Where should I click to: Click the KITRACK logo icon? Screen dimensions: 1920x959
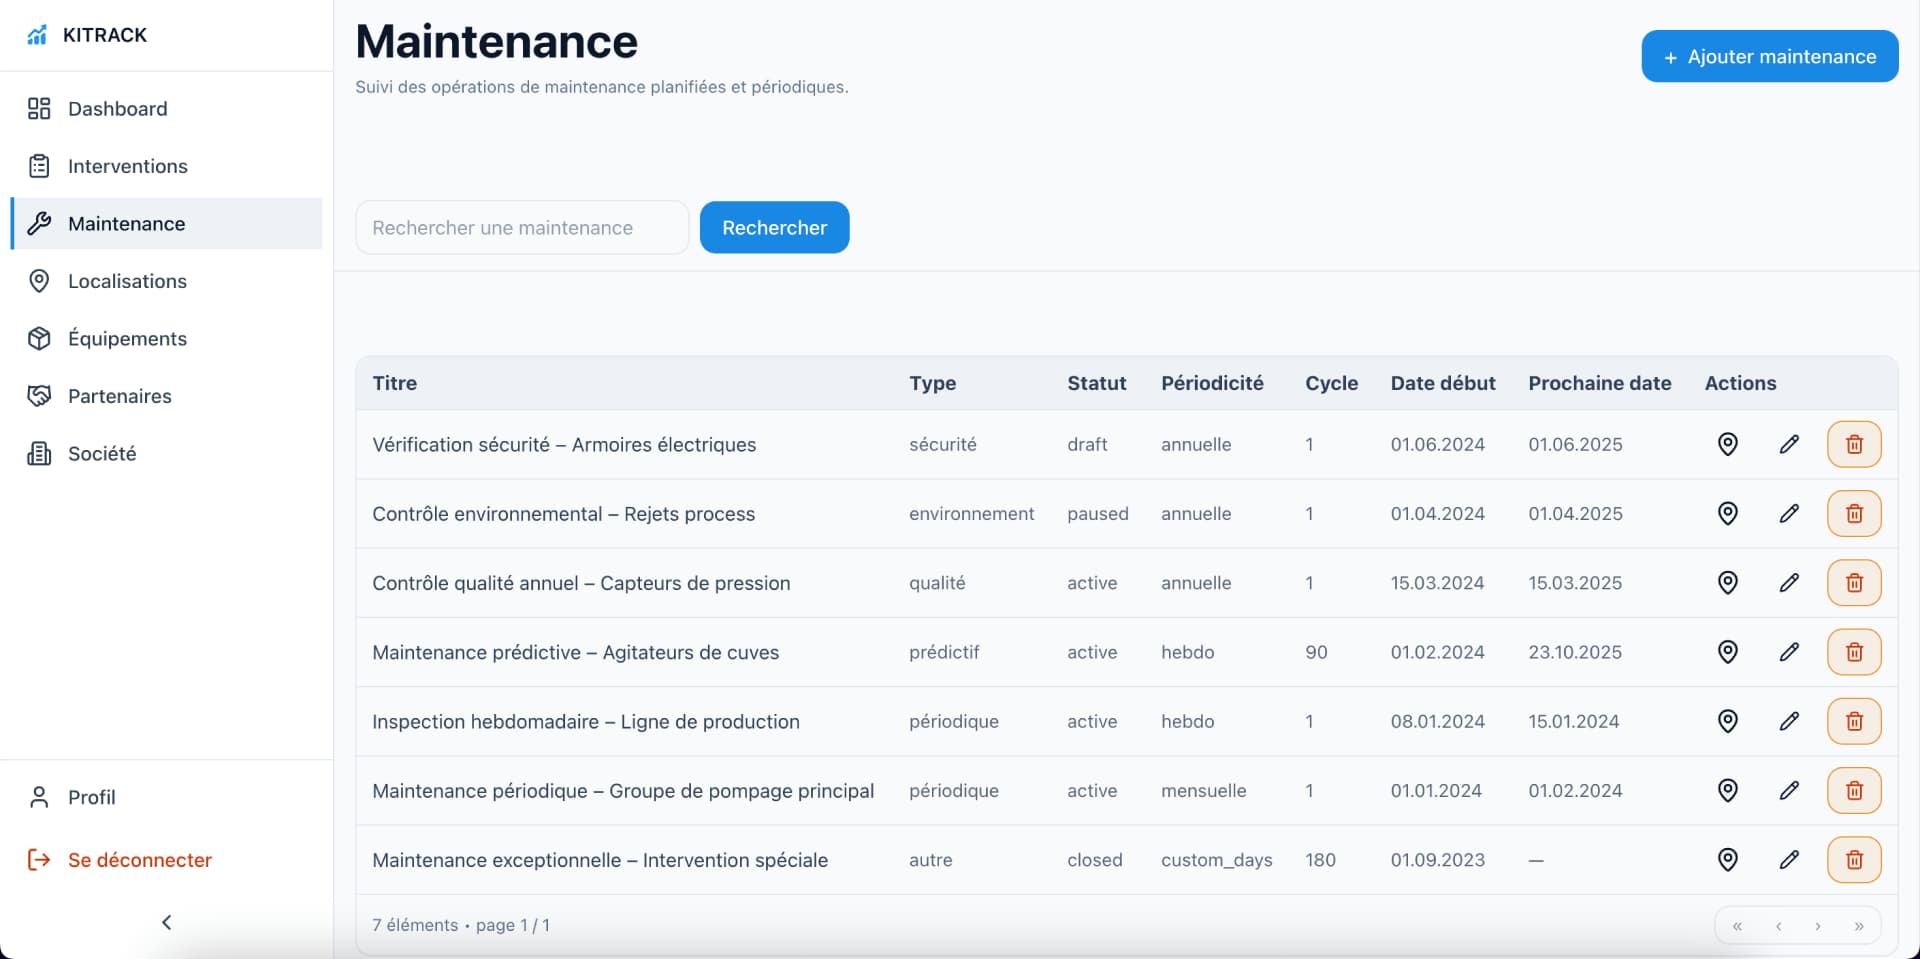click(x=37, y=34)
